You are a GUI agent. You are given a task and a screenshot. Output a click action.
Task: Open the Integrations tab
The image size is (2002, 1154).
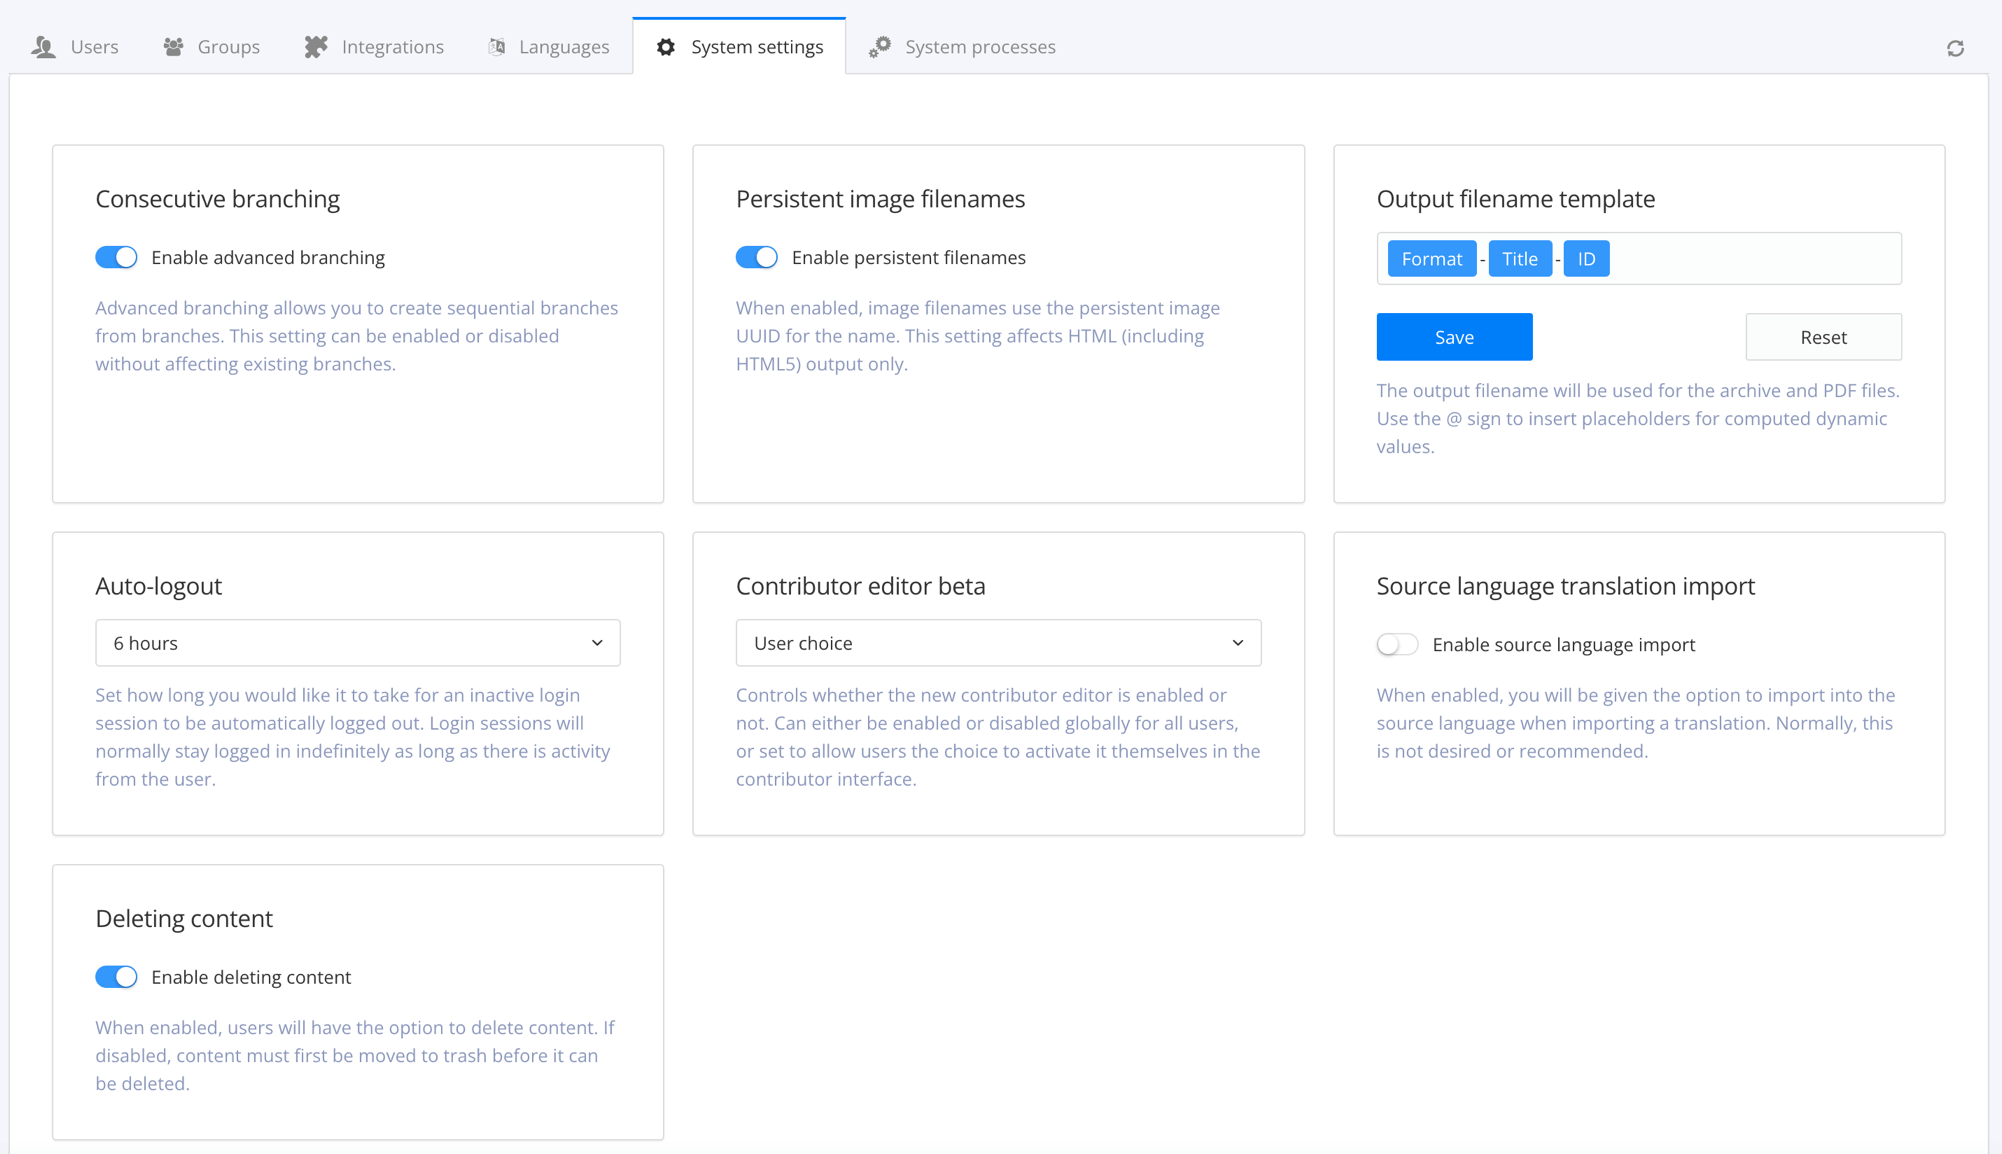click(x=392, y=47)
